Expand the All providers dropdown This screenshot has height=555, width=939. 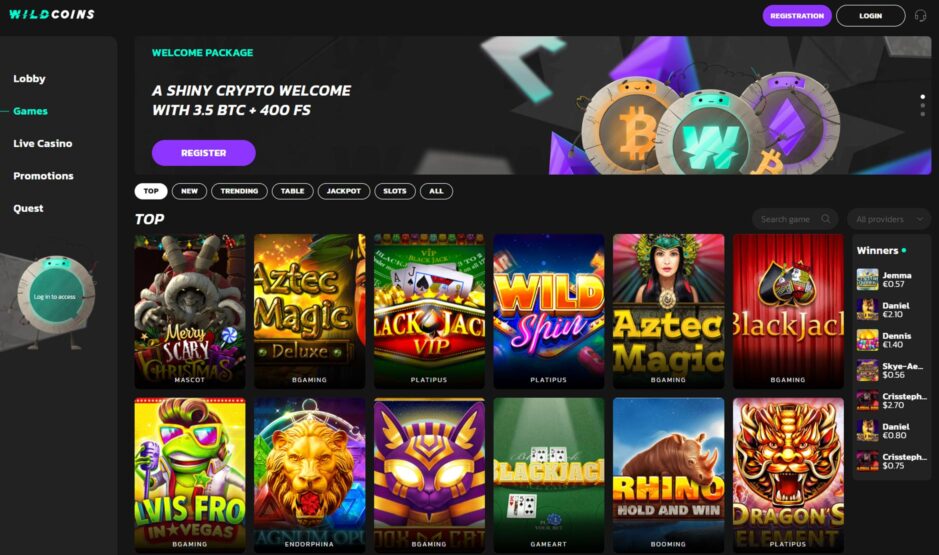889,219
